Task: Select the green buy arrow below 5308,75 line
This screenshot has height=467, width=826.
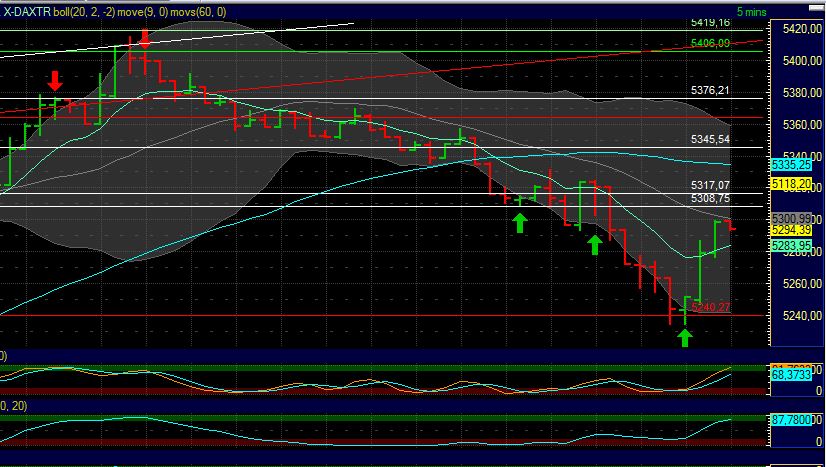Action: point(519,222)
